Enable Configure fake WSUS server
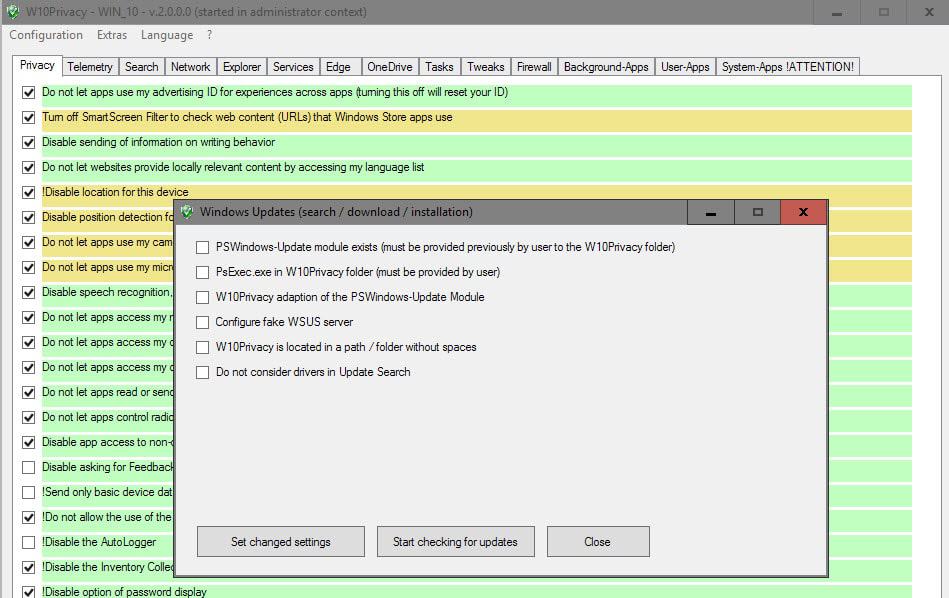 click(203, 323)
